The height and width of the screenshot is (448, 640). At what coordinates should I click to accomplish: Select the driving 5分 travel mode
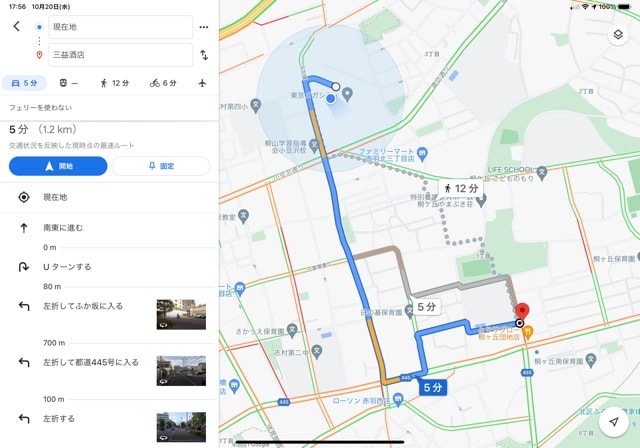24,83
